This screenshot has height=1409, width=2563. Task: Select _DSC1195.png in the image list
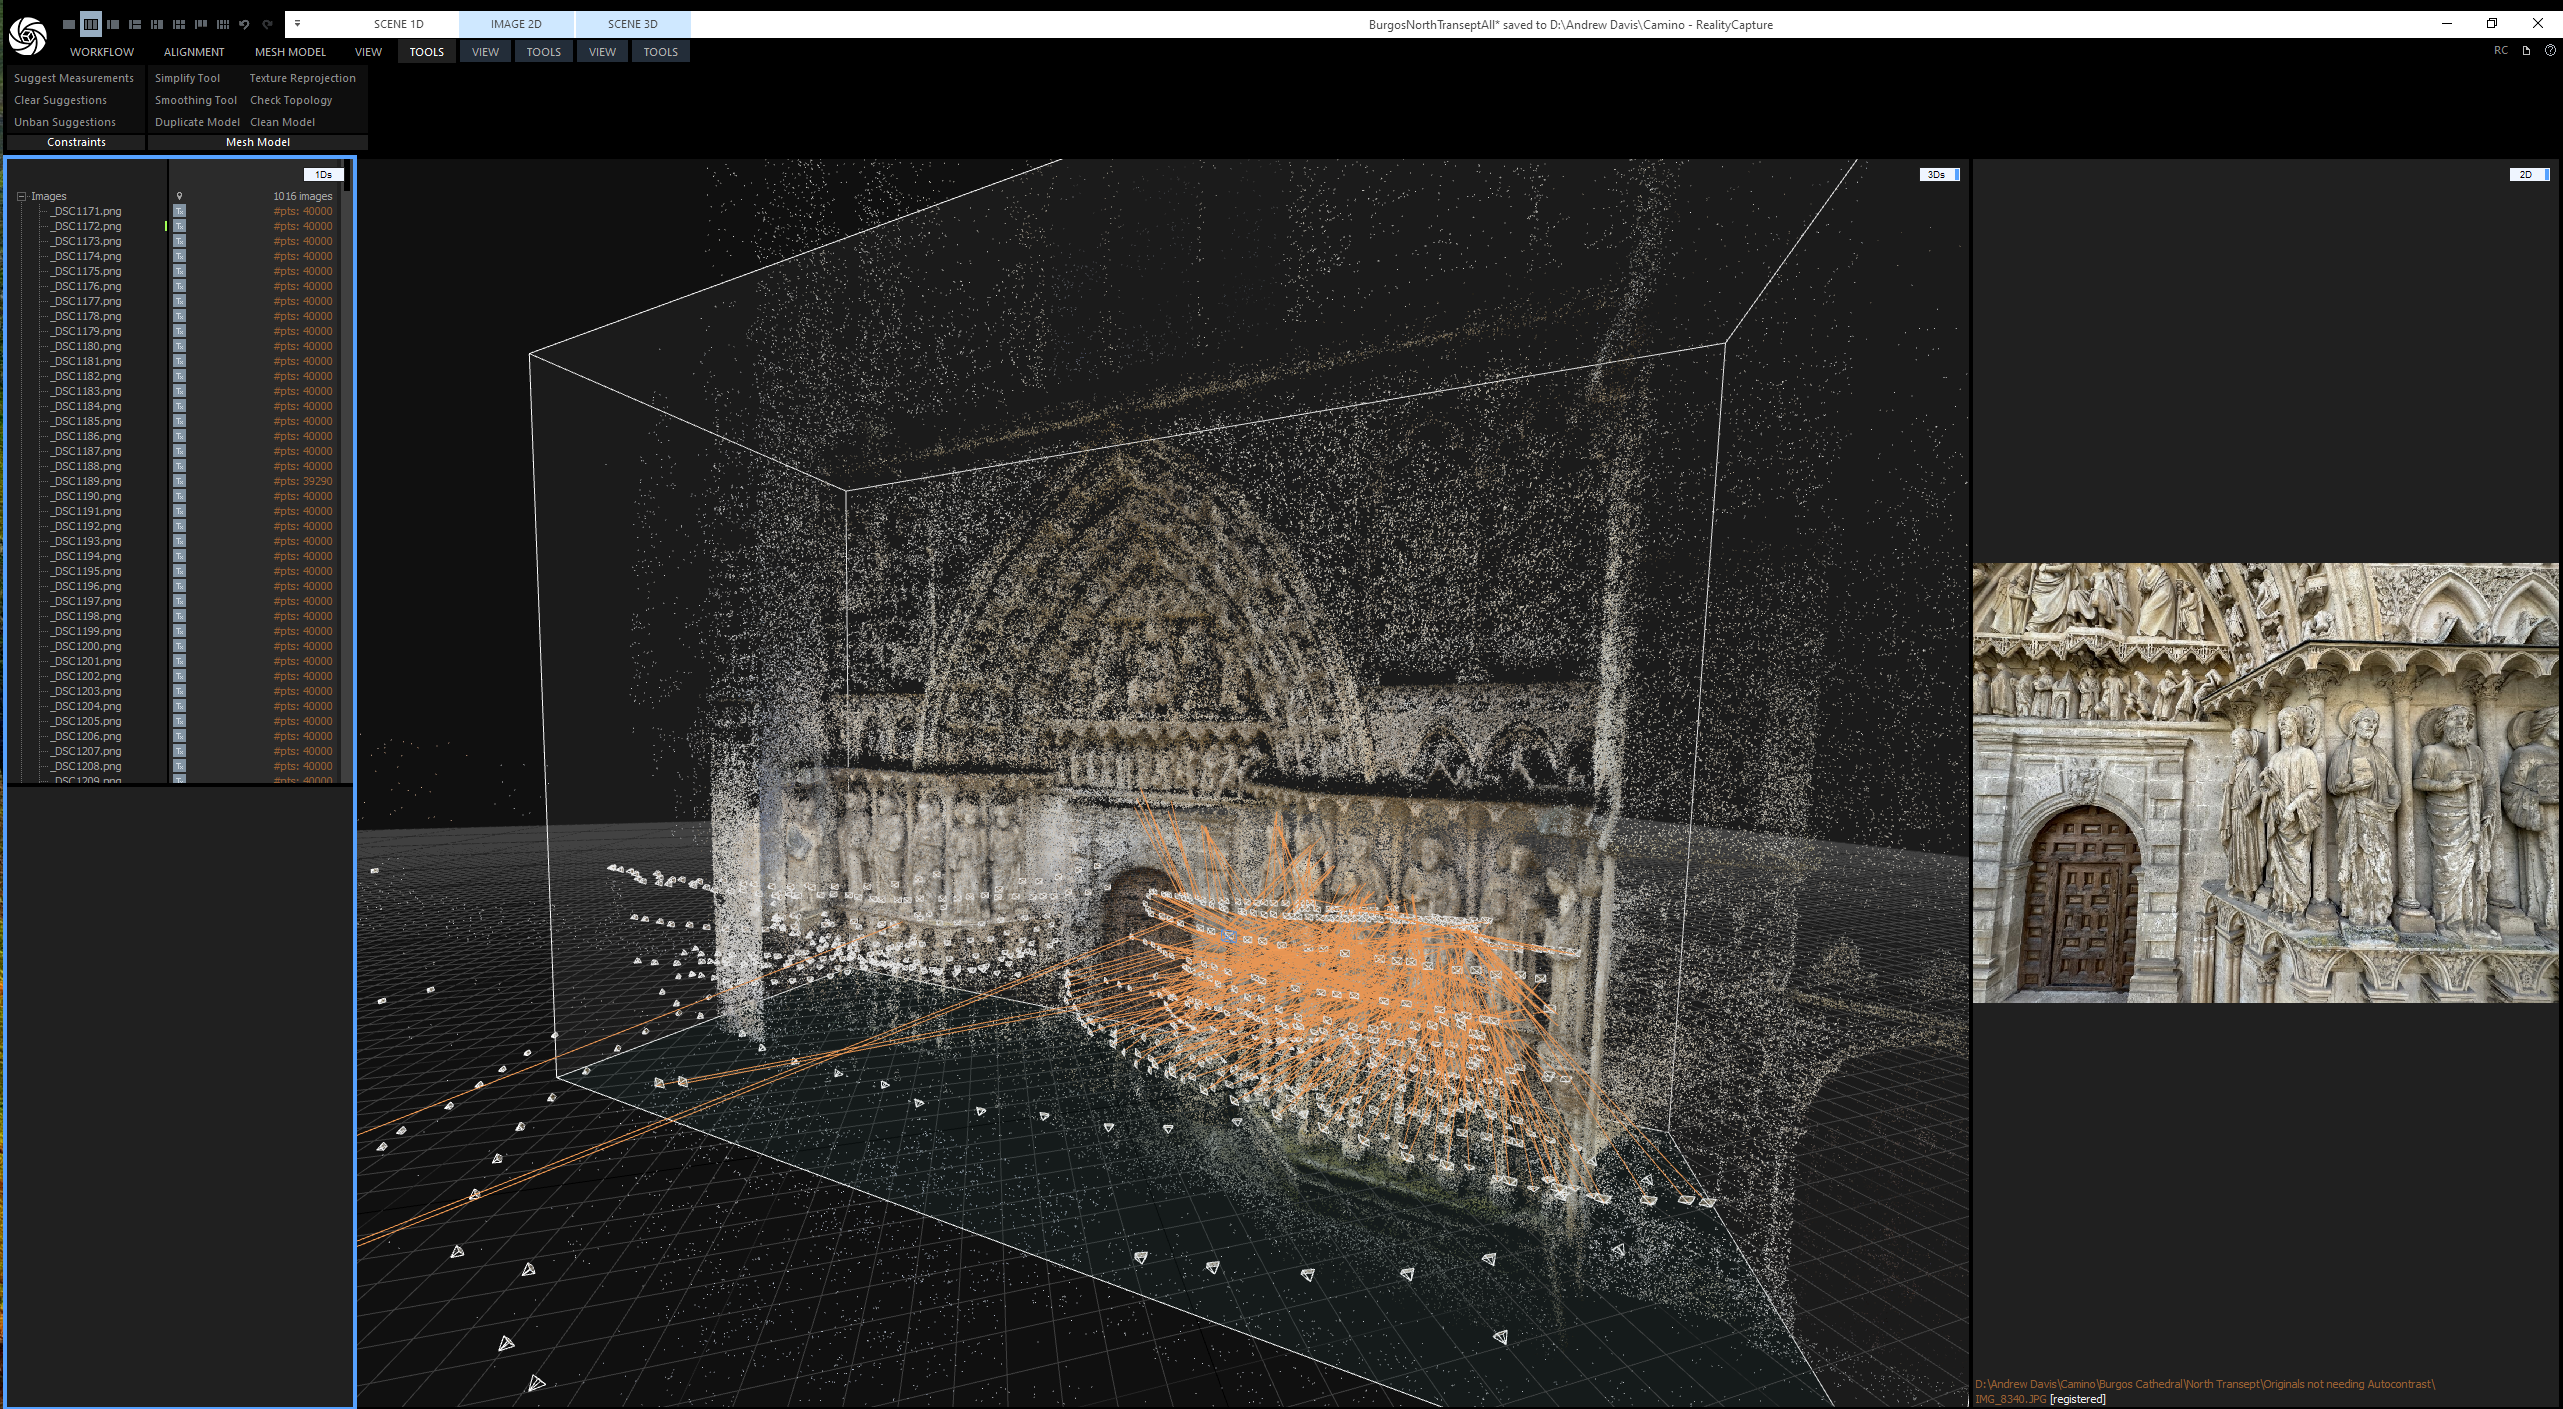point(87,572)
